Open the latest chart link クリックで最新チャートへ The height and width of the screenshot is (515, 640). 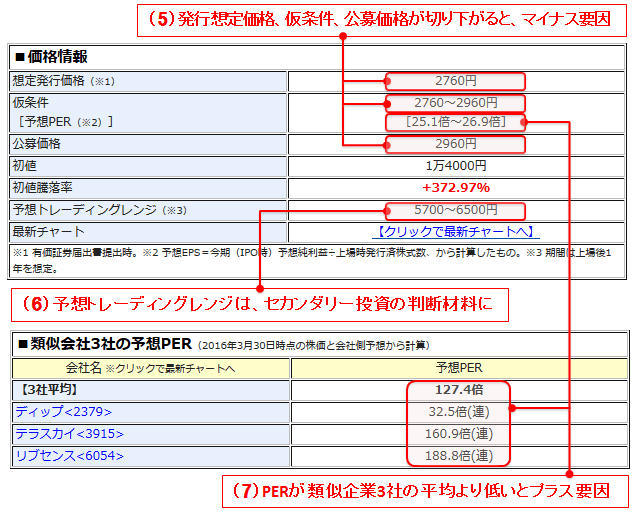click(456, 232)
